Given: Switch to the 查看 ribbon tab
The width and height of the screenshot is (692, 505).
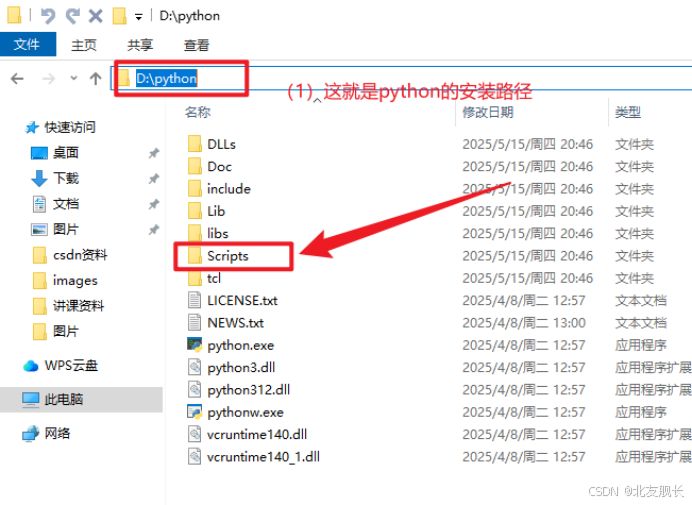Looking at the screenshot, I should (196, 45).
